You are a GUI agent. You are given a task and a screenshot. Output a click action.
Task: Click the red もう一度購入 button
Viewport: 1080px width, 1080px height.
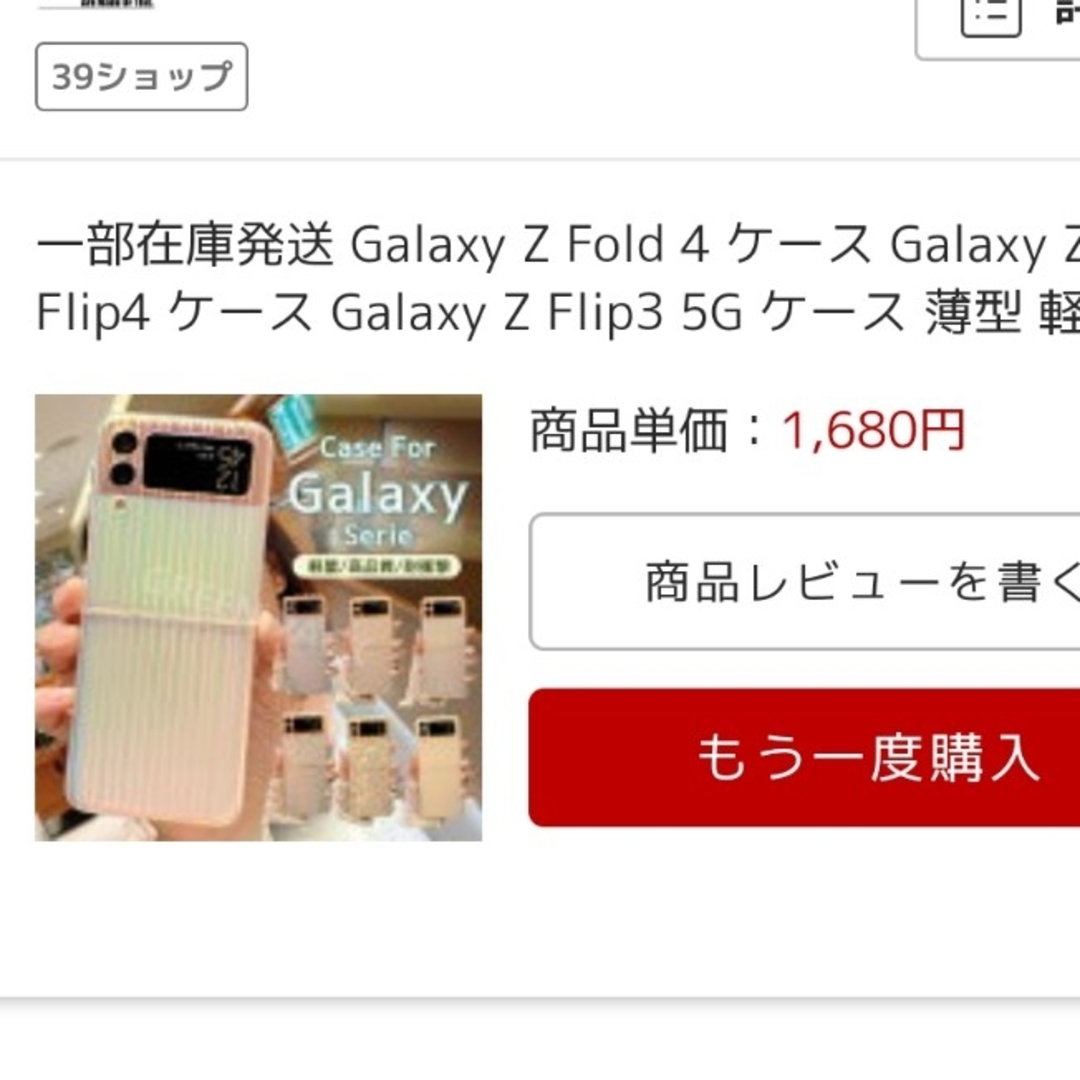[804, 758]
